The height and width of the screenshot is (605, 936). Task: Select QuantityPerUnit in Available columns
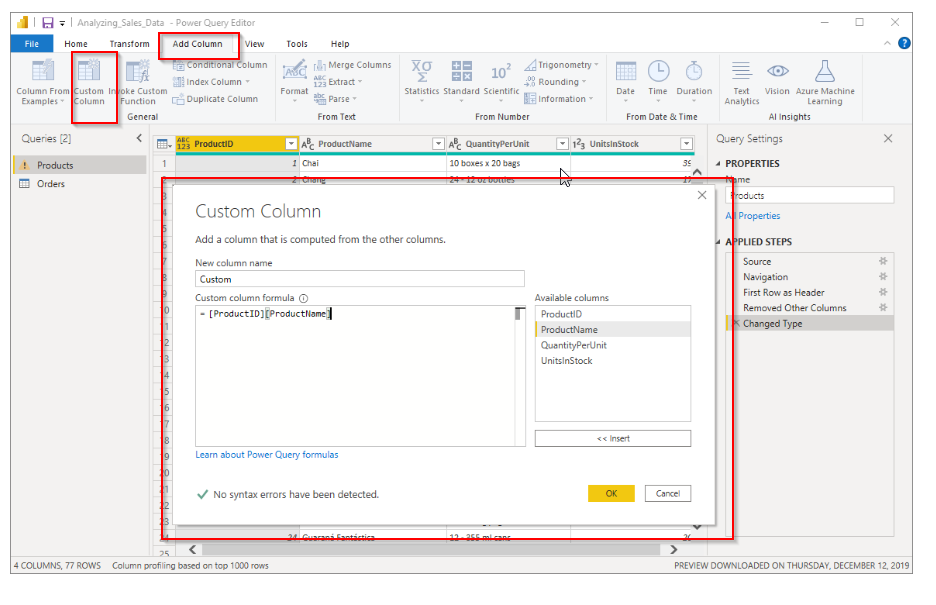(x=613, y=345)
